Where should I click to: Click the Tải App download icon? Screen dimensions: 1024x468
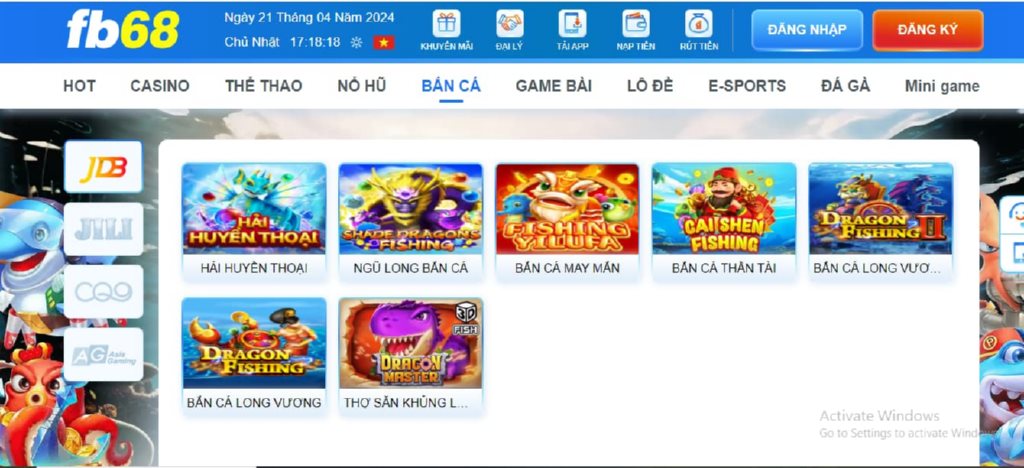pos(572,24)
